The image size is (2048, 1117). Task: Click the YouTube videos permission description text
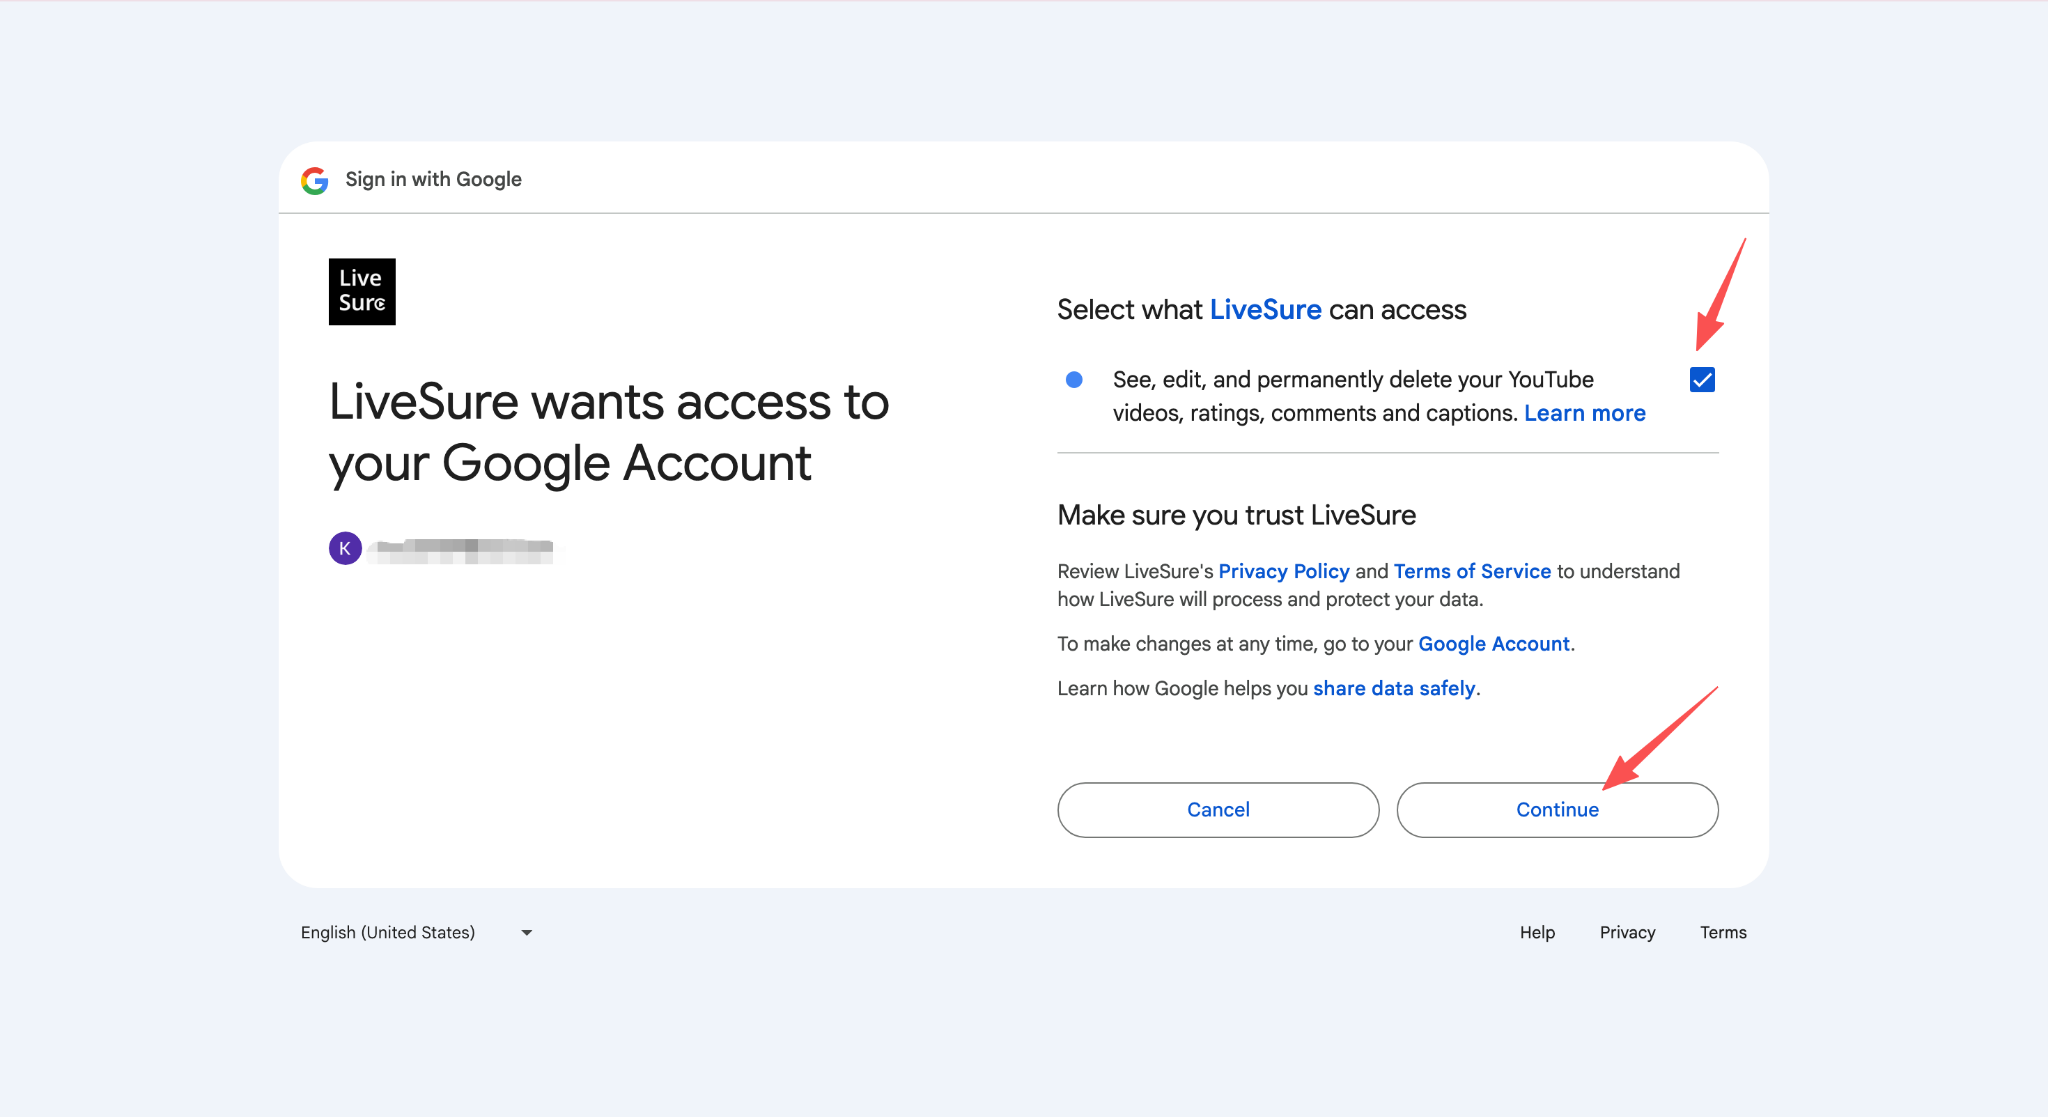point(1379,396)
